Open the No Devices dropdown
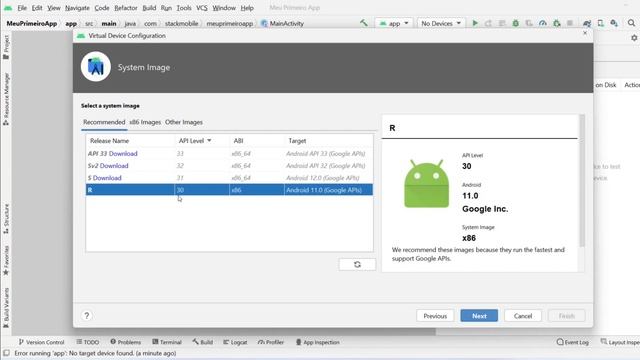The width and height of the screenshot is (640, 360). (x=441, y=23)
